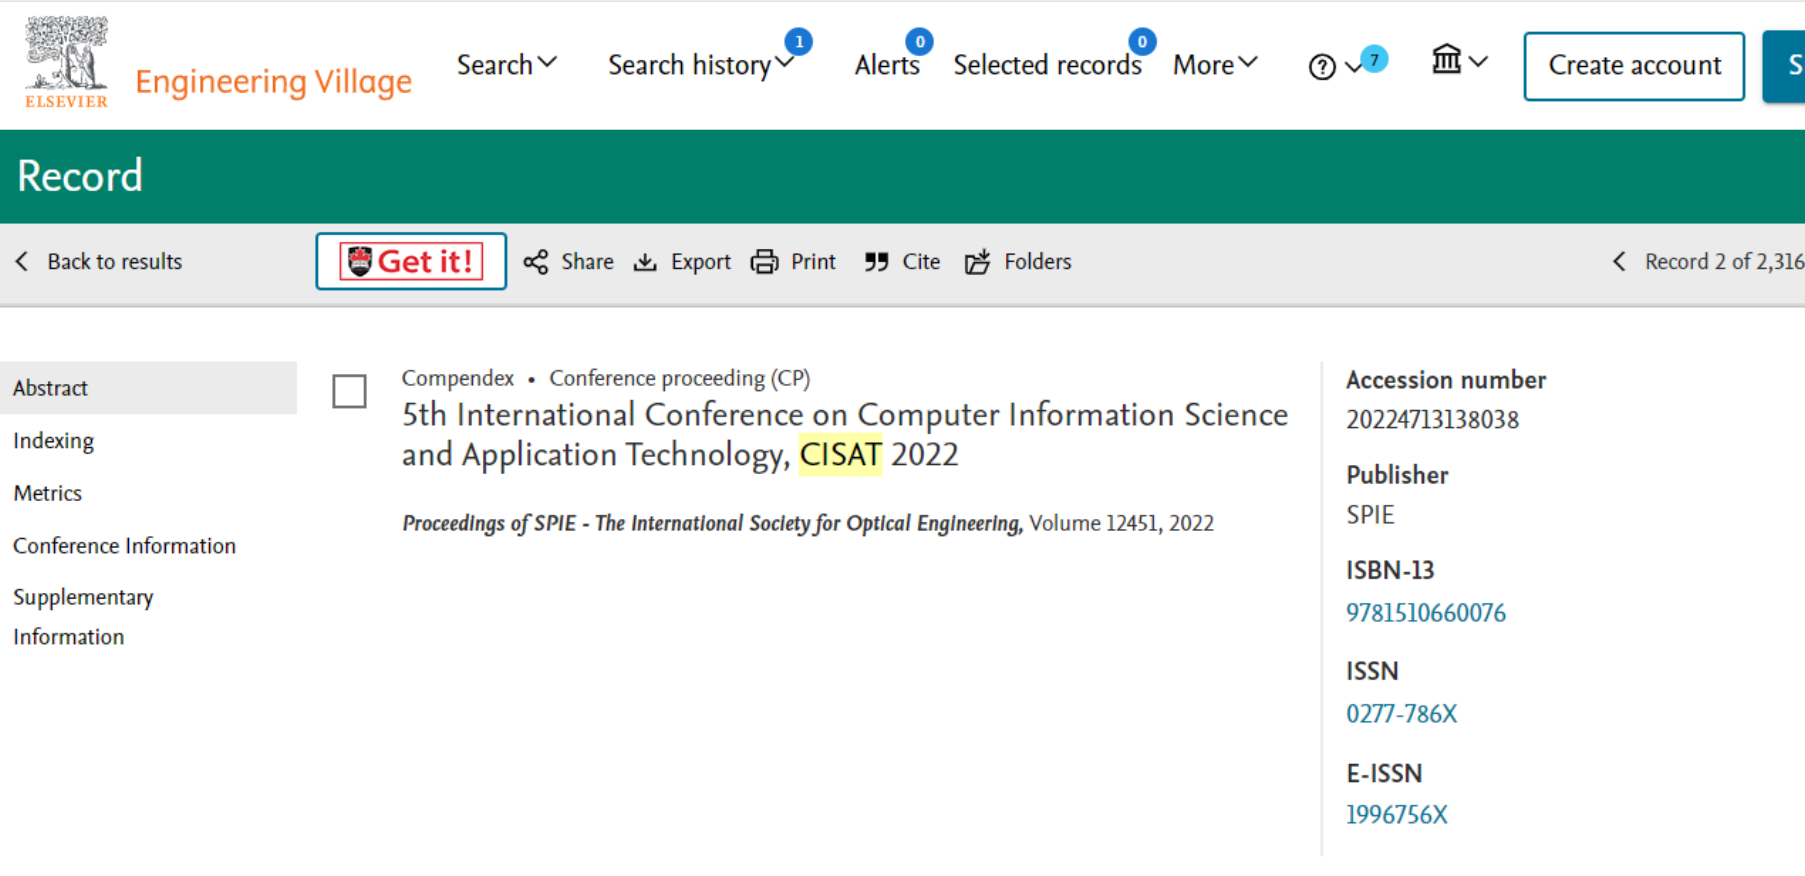Expand the Search history dropdown
1805x876 pixels.
tap(700, 65)
